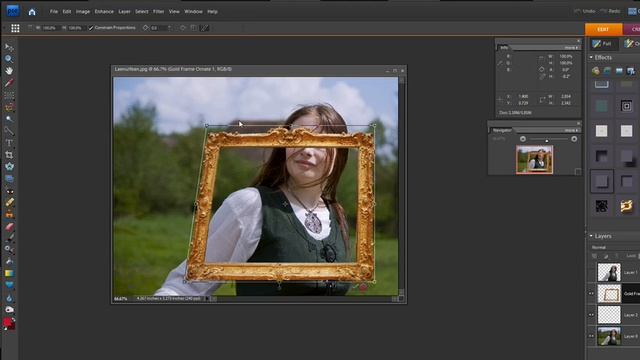640x360 pixels.
Task: Select the Eyedropper tool
Action: [x=9, y=83]
